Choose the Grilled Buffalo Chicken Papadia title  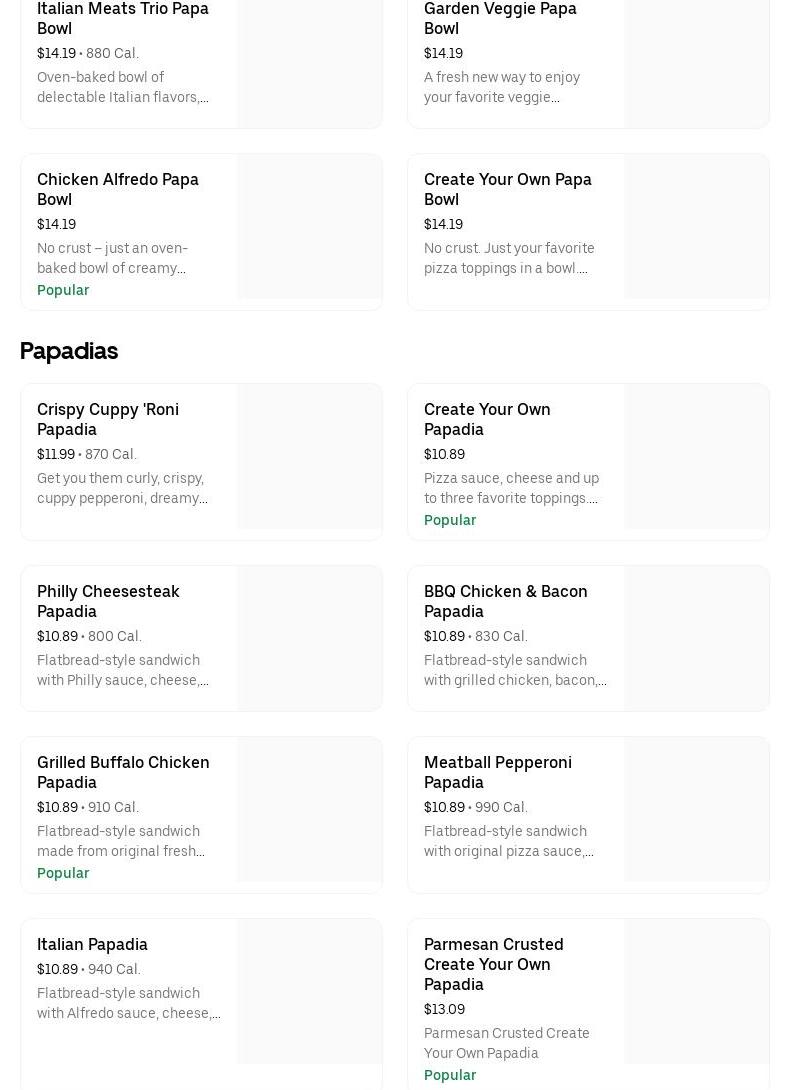(x=123, y=772)
